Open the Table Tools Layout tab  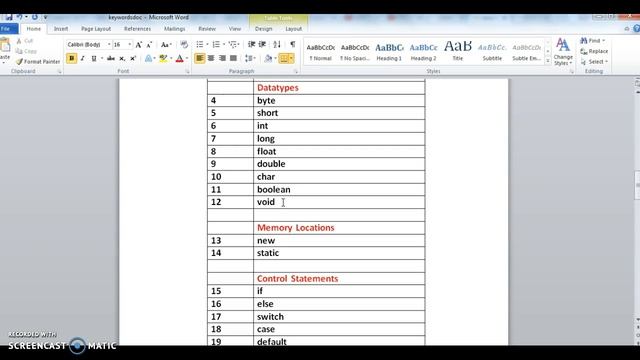pyautogui.click(x=293, y=29)
